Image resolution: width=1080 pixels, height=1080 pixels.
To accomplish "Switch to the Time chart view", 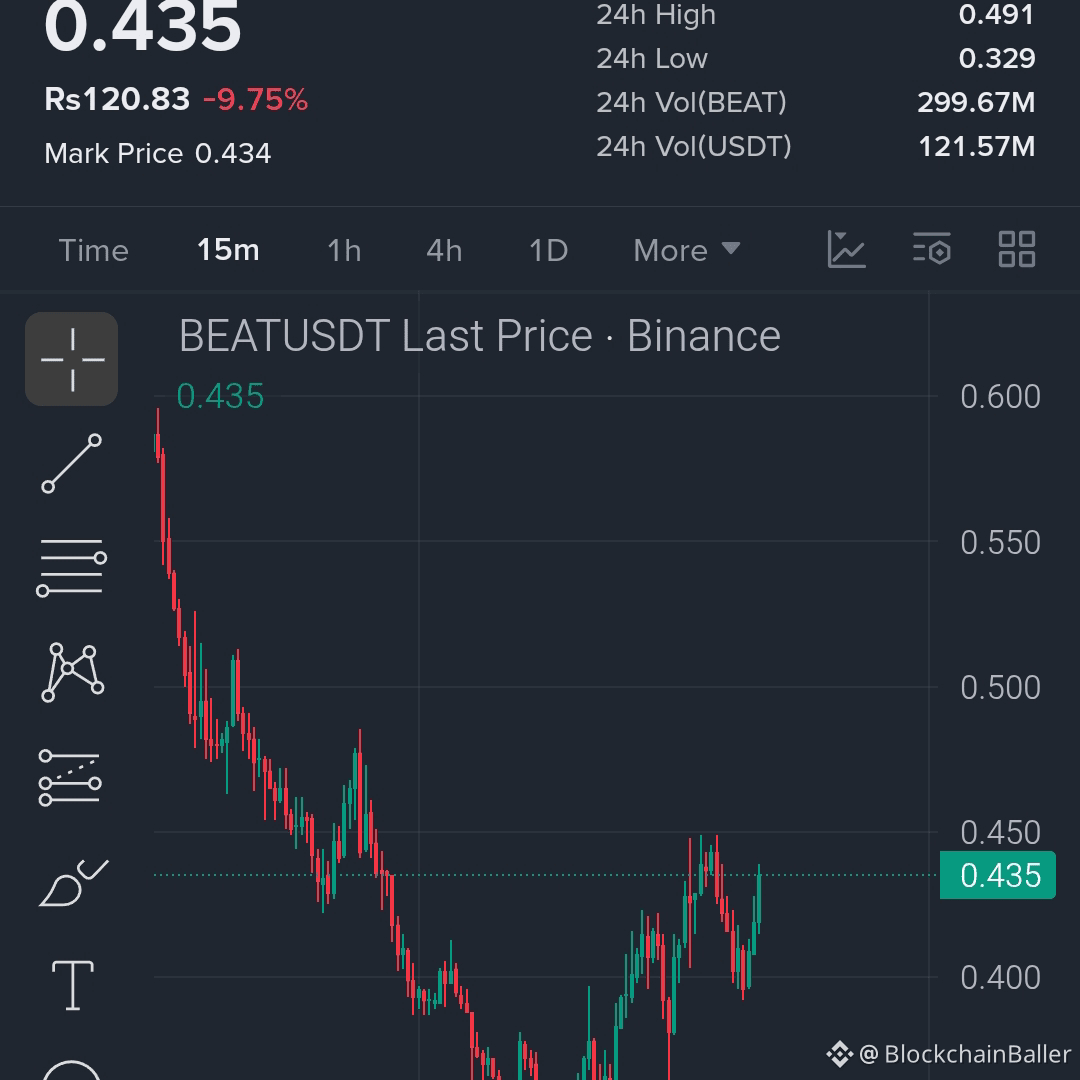I will pos(94,250).
